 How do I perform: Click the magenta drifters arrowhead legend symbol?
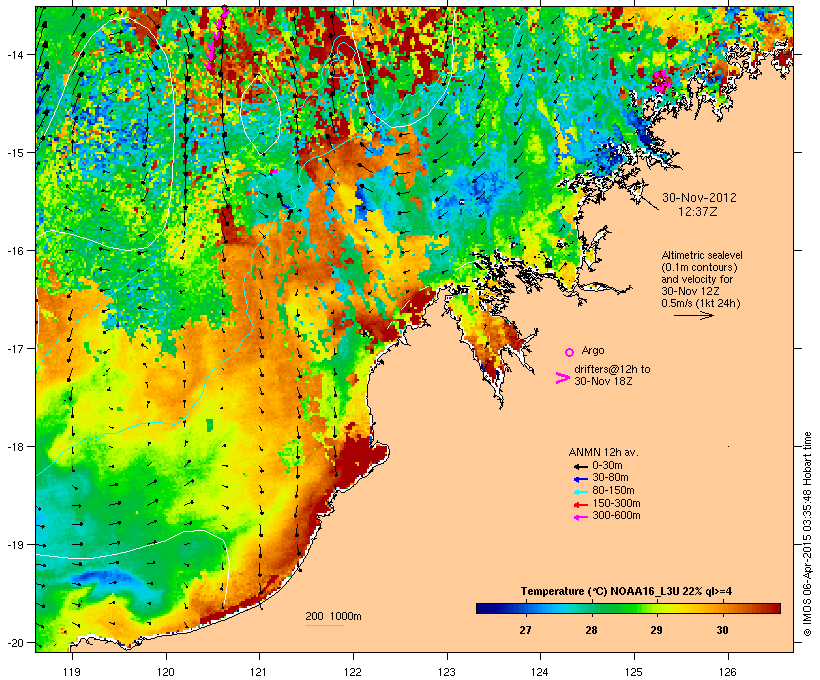(562, 378)
